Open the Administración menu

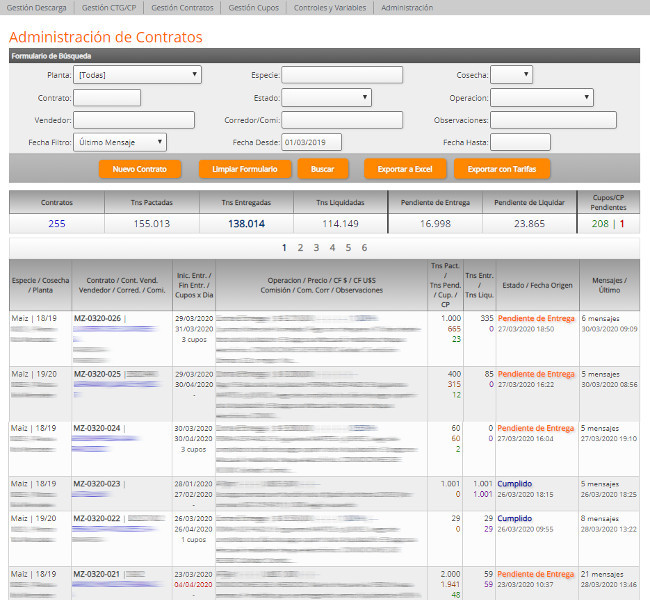point(407,7)
